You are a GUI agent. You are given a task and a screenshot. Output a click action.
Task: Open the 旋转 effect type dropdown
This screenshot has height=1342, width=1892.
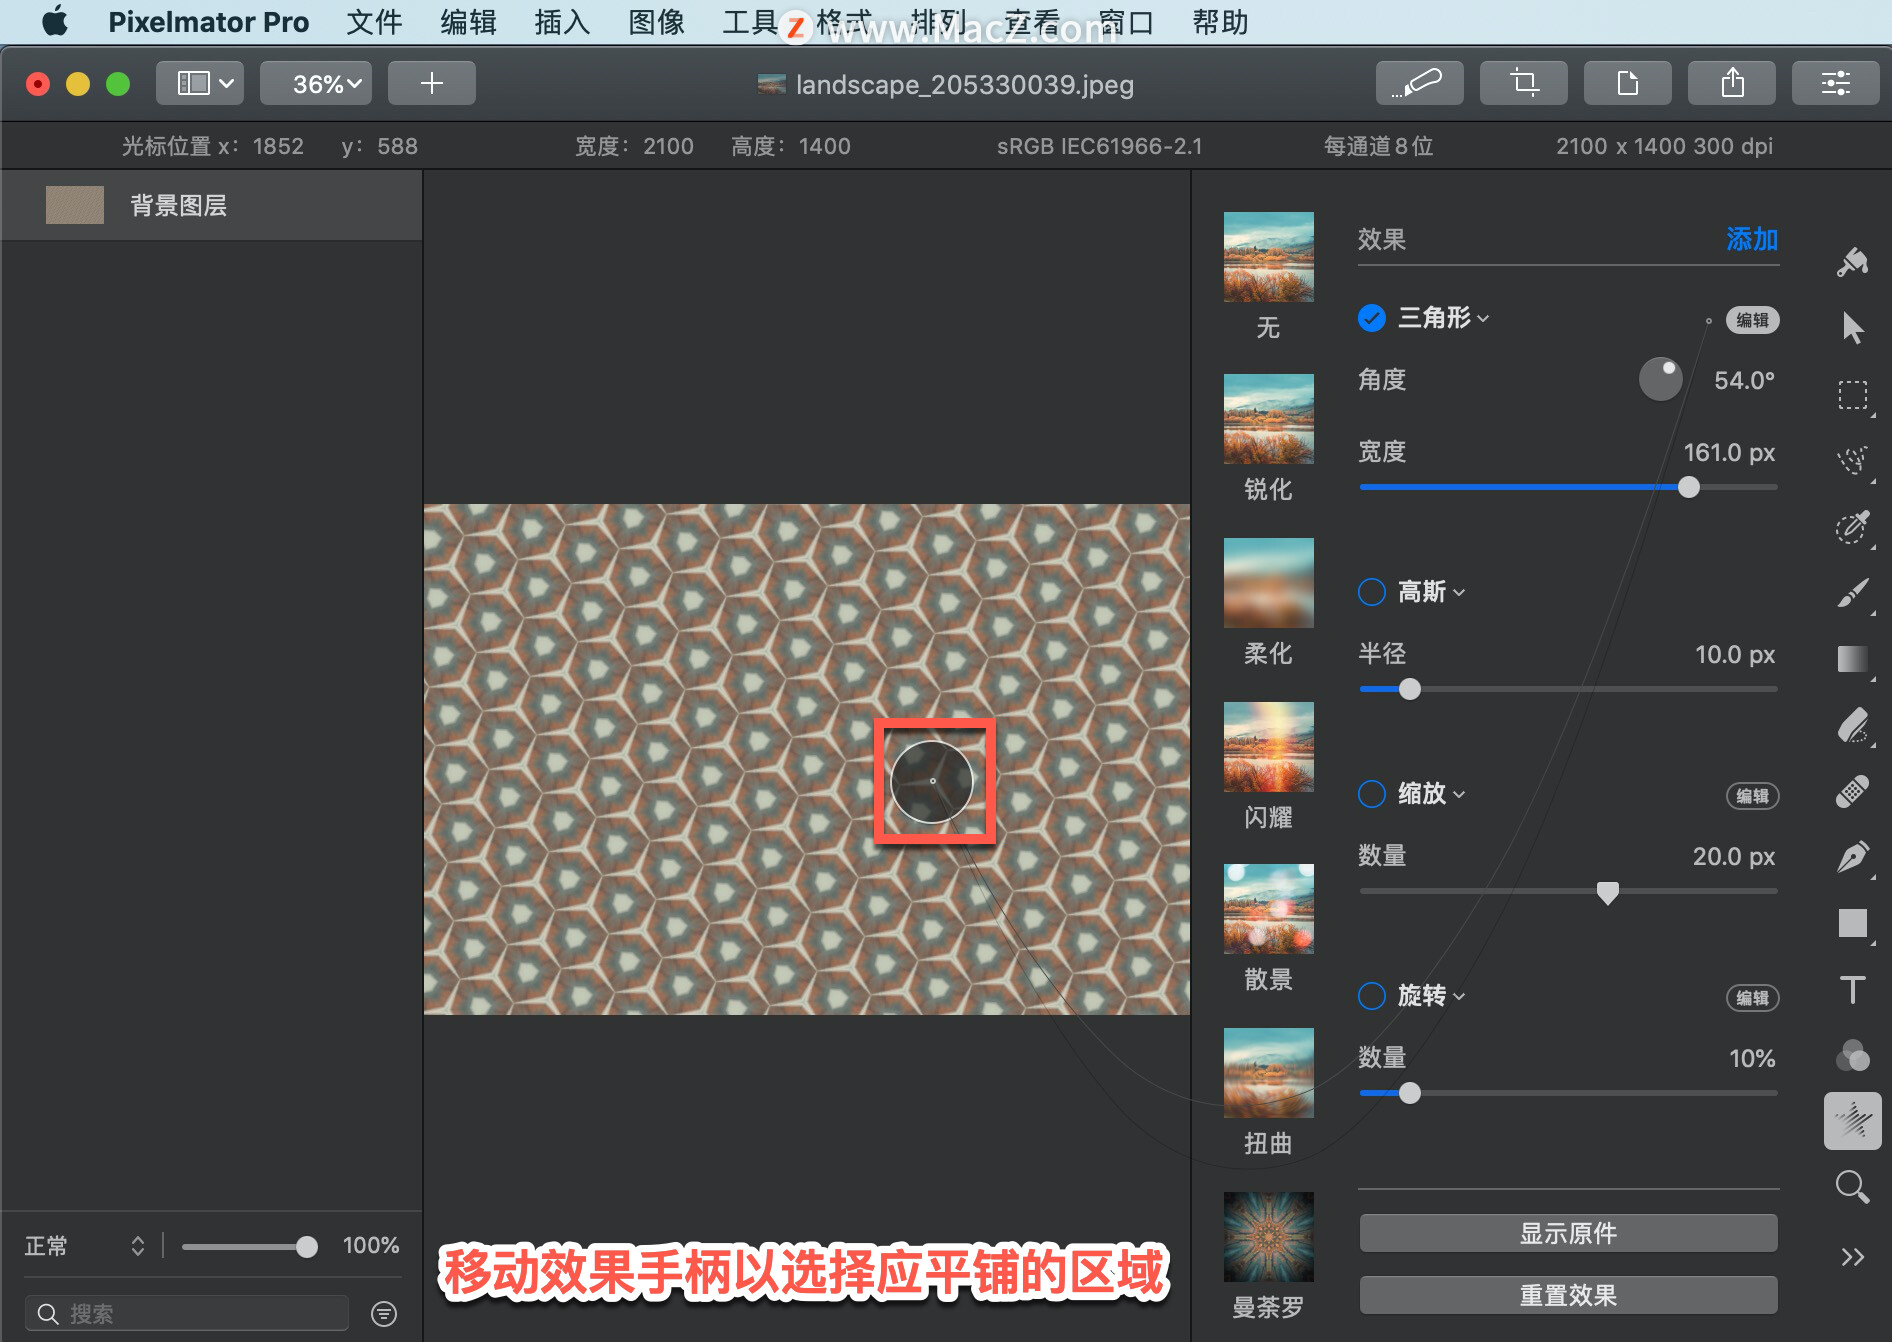[1431, 996]
